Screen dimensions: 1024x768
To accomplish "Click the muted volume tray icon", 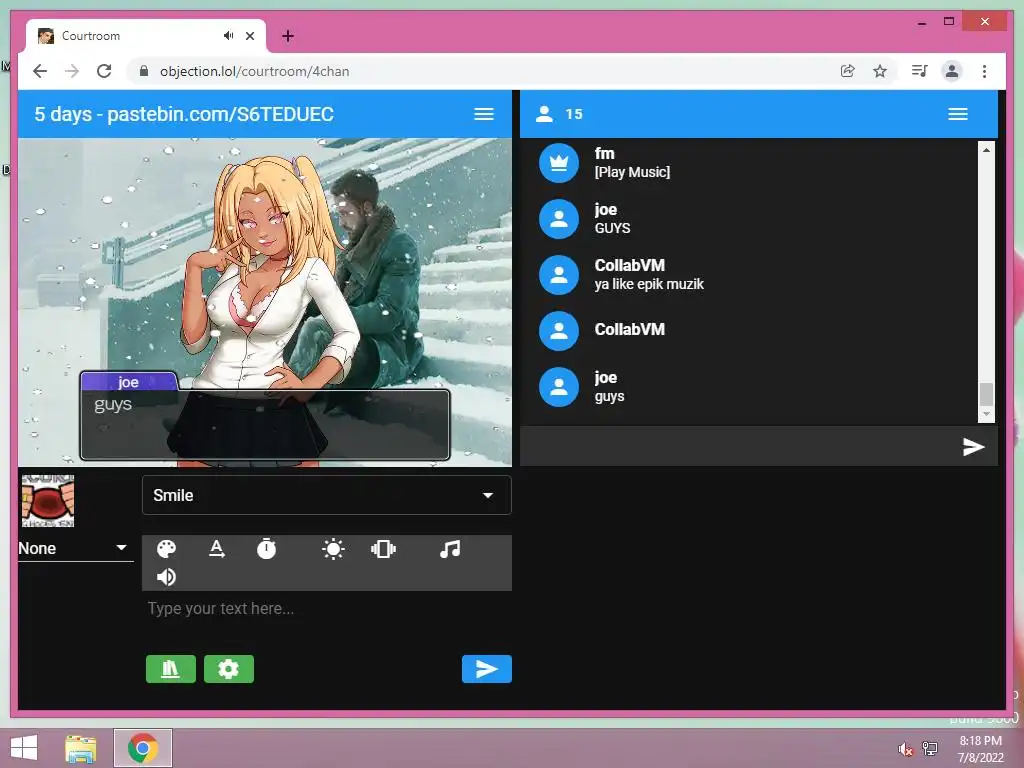I will click(905, 749).
